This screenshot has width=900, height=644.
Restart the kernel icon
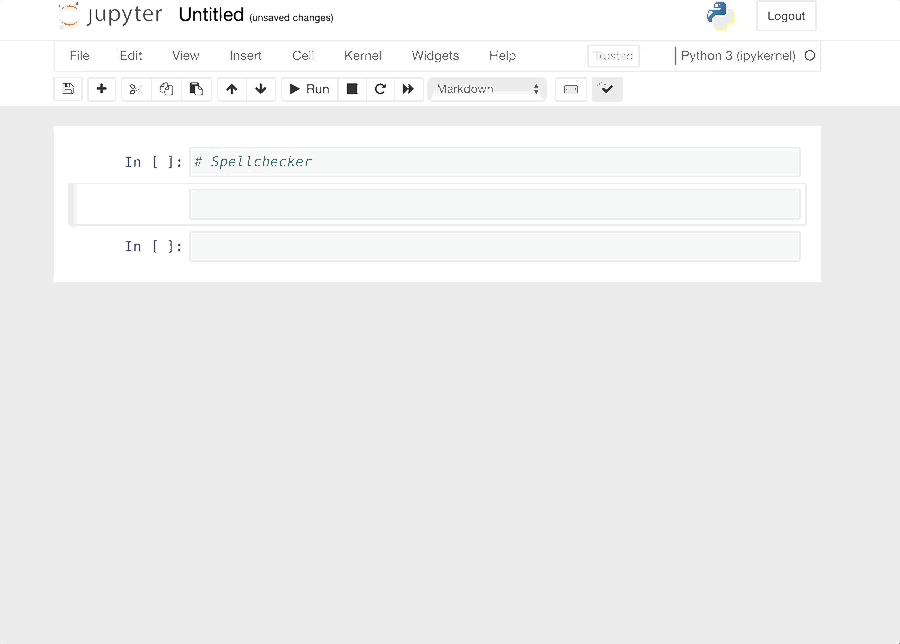[x=380, y=89]
